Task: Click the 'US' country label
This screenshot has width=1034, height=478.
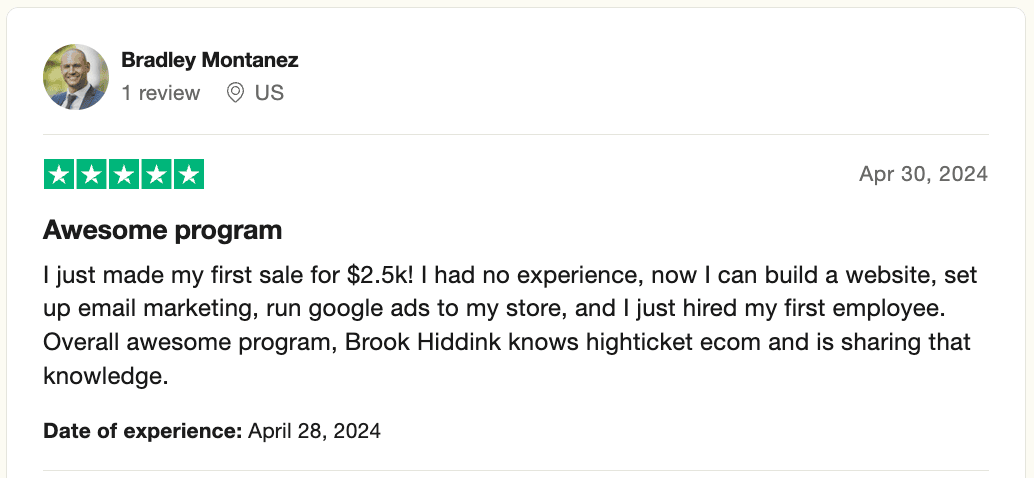Action: [x=269, y=93]
